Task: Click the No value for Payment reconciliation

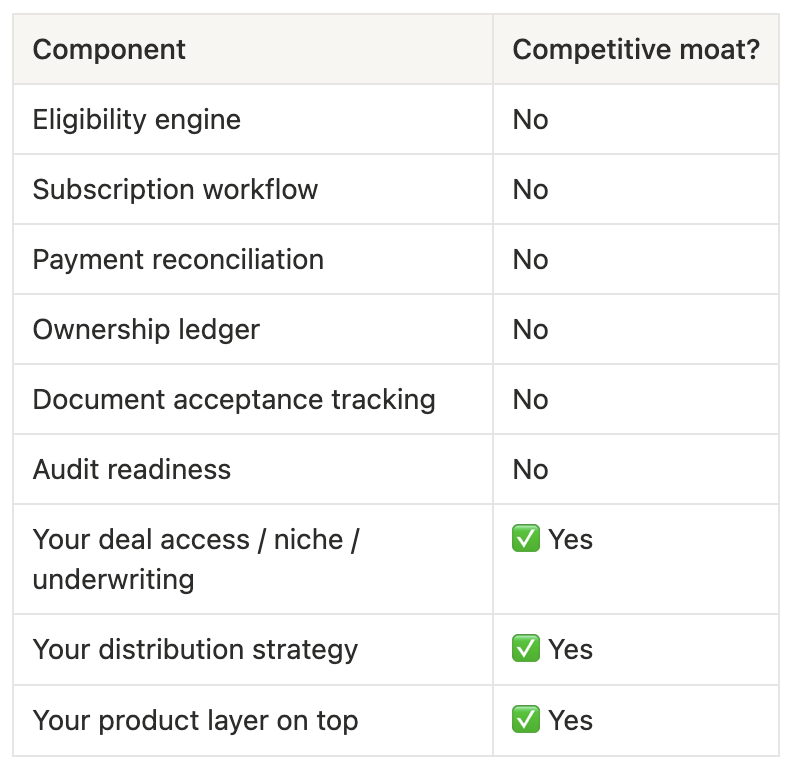Action: click(530, 260)
